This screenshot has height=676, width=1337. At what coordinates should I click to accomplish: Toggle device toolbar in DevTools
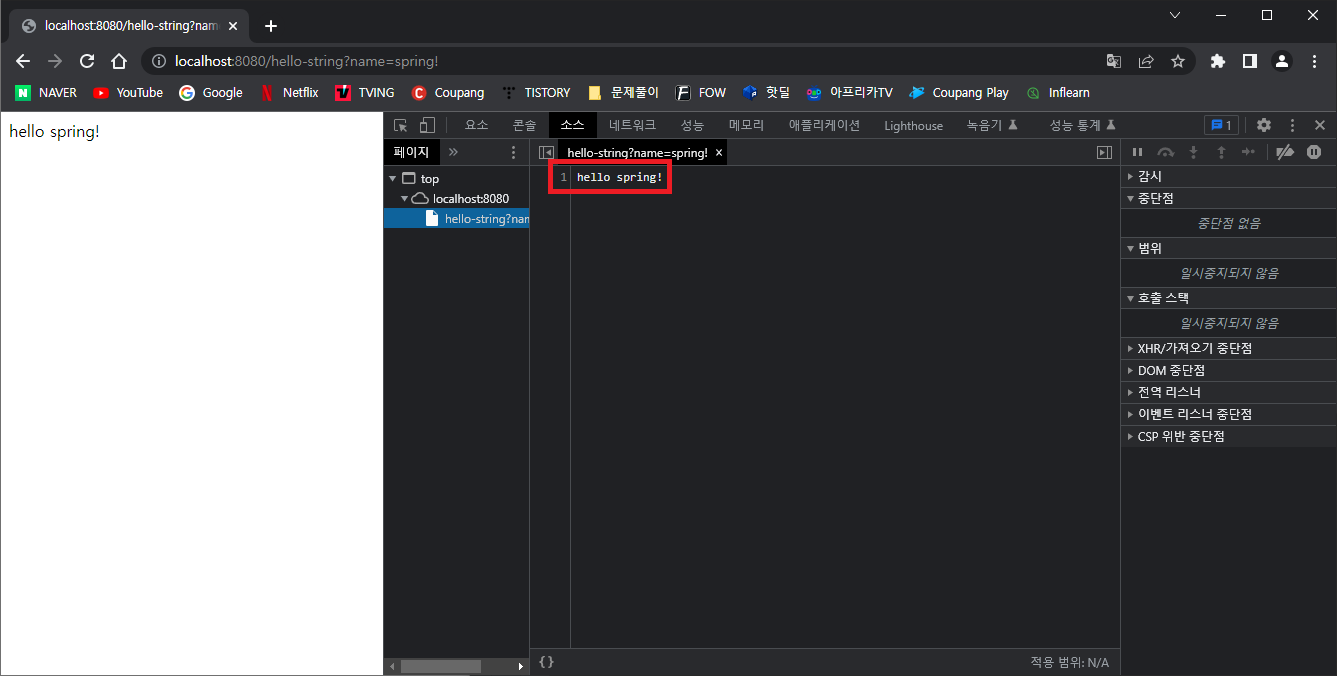click(x=427, y=125)
